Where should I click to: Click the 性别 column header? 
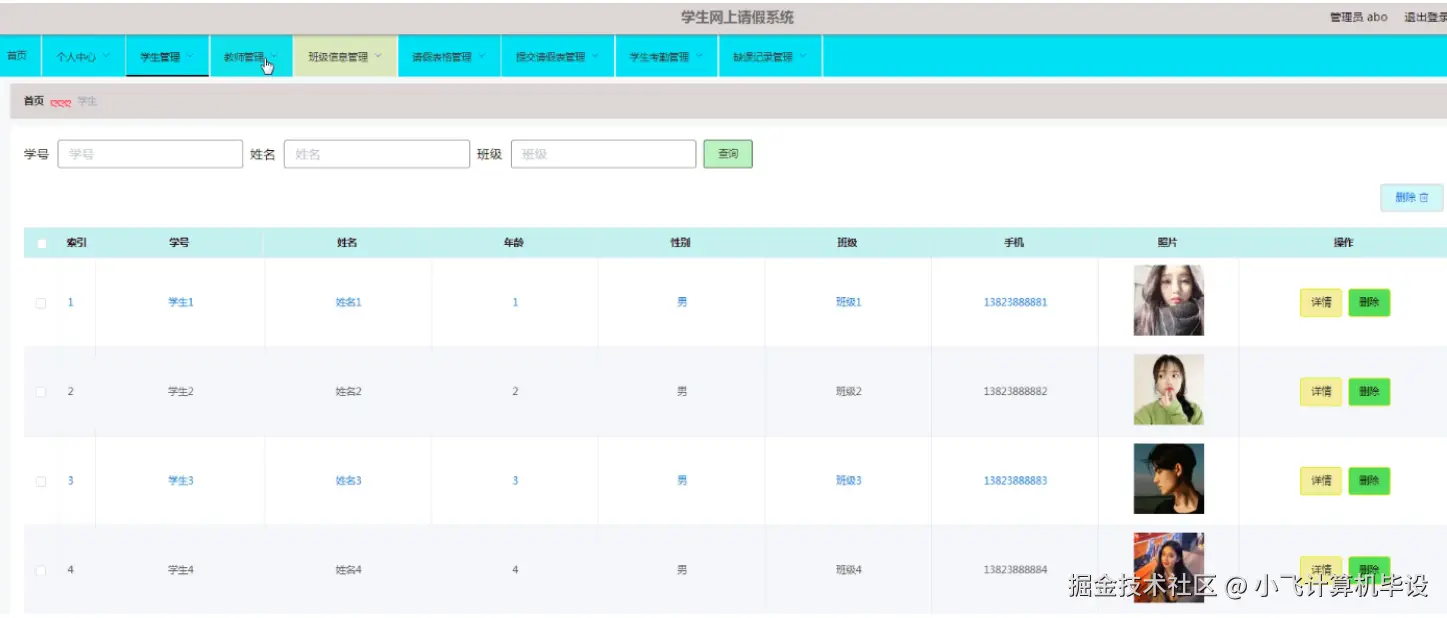coord(681,243)
